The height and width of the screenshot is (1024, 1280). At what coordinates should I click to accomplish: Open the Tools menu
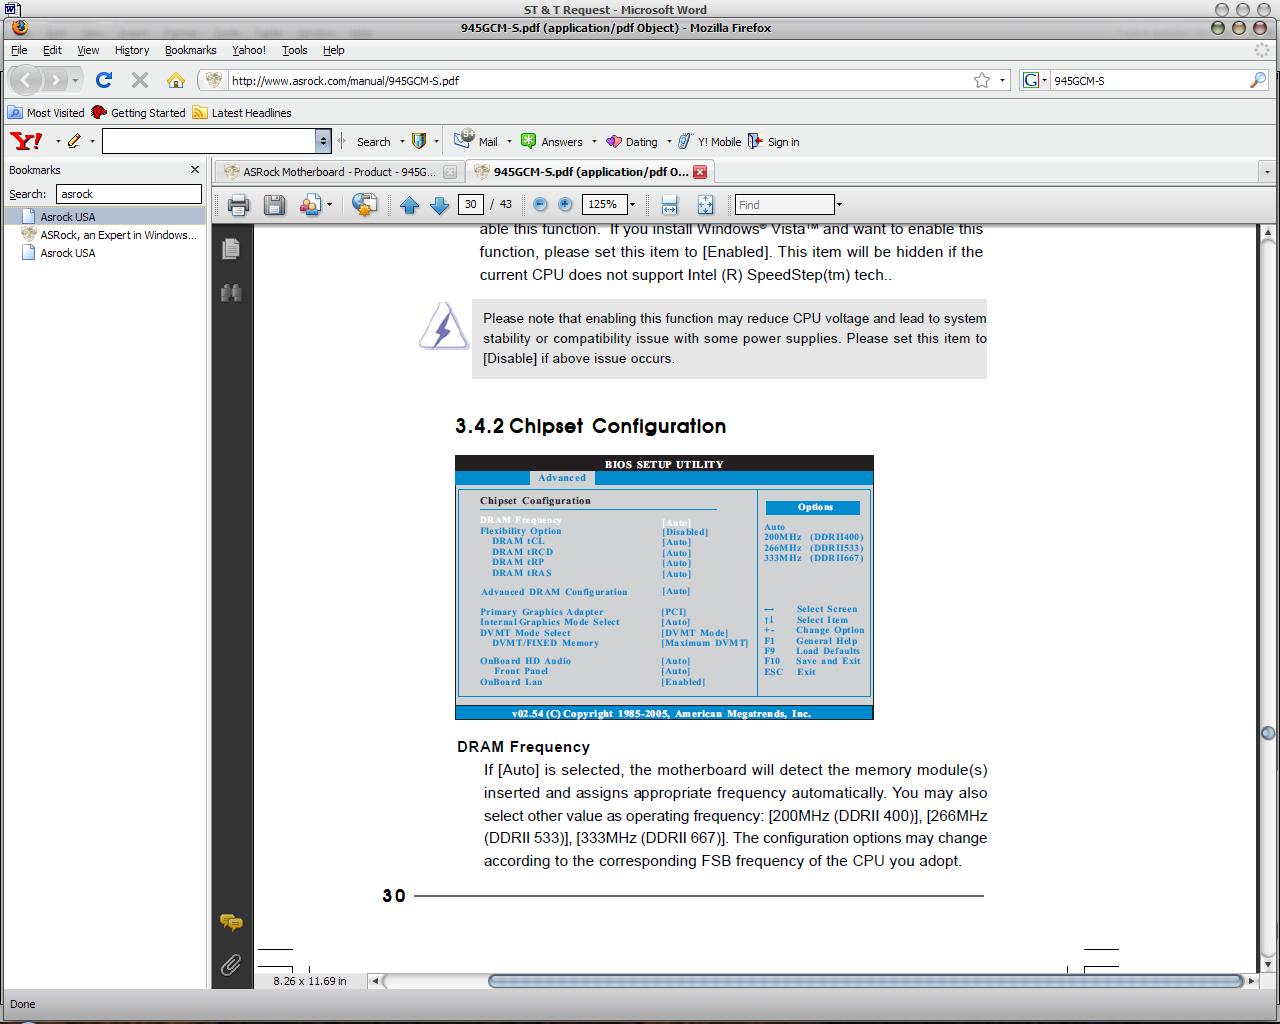coord(294,50)
